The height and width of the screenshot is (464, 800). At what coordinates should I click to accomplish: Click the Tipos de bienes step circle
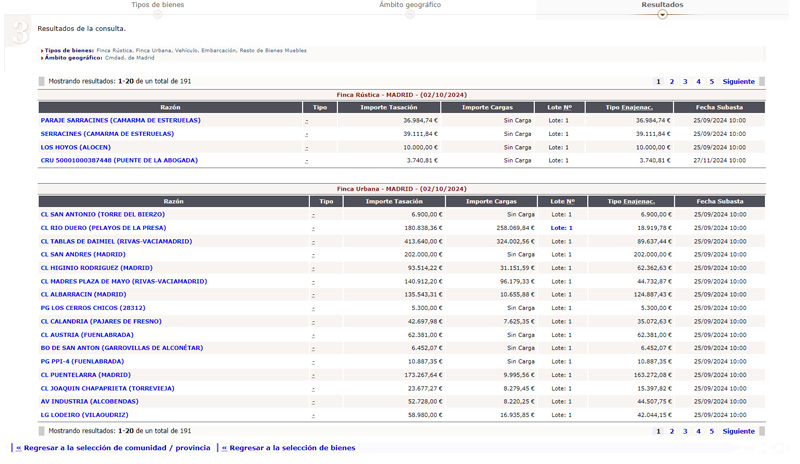[x=157, y=15]
